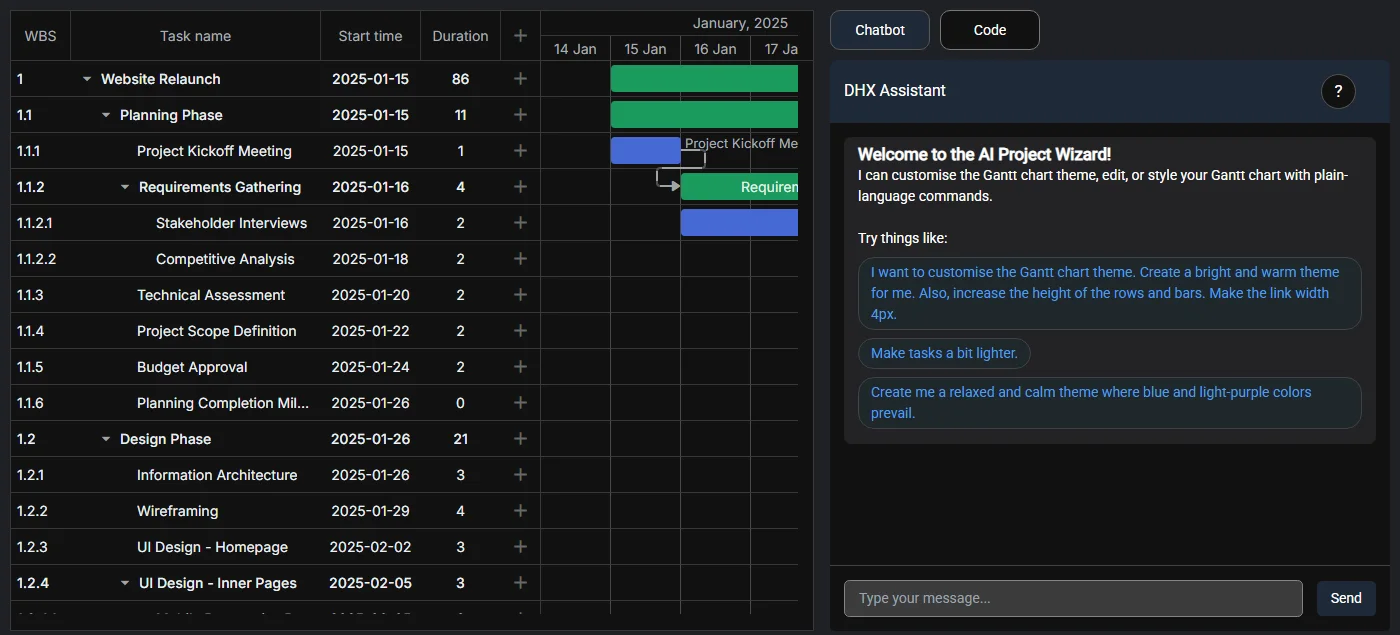
Task: Click the plus icon in the grid header
Action: pyautogui.click(x=520, y=36)
